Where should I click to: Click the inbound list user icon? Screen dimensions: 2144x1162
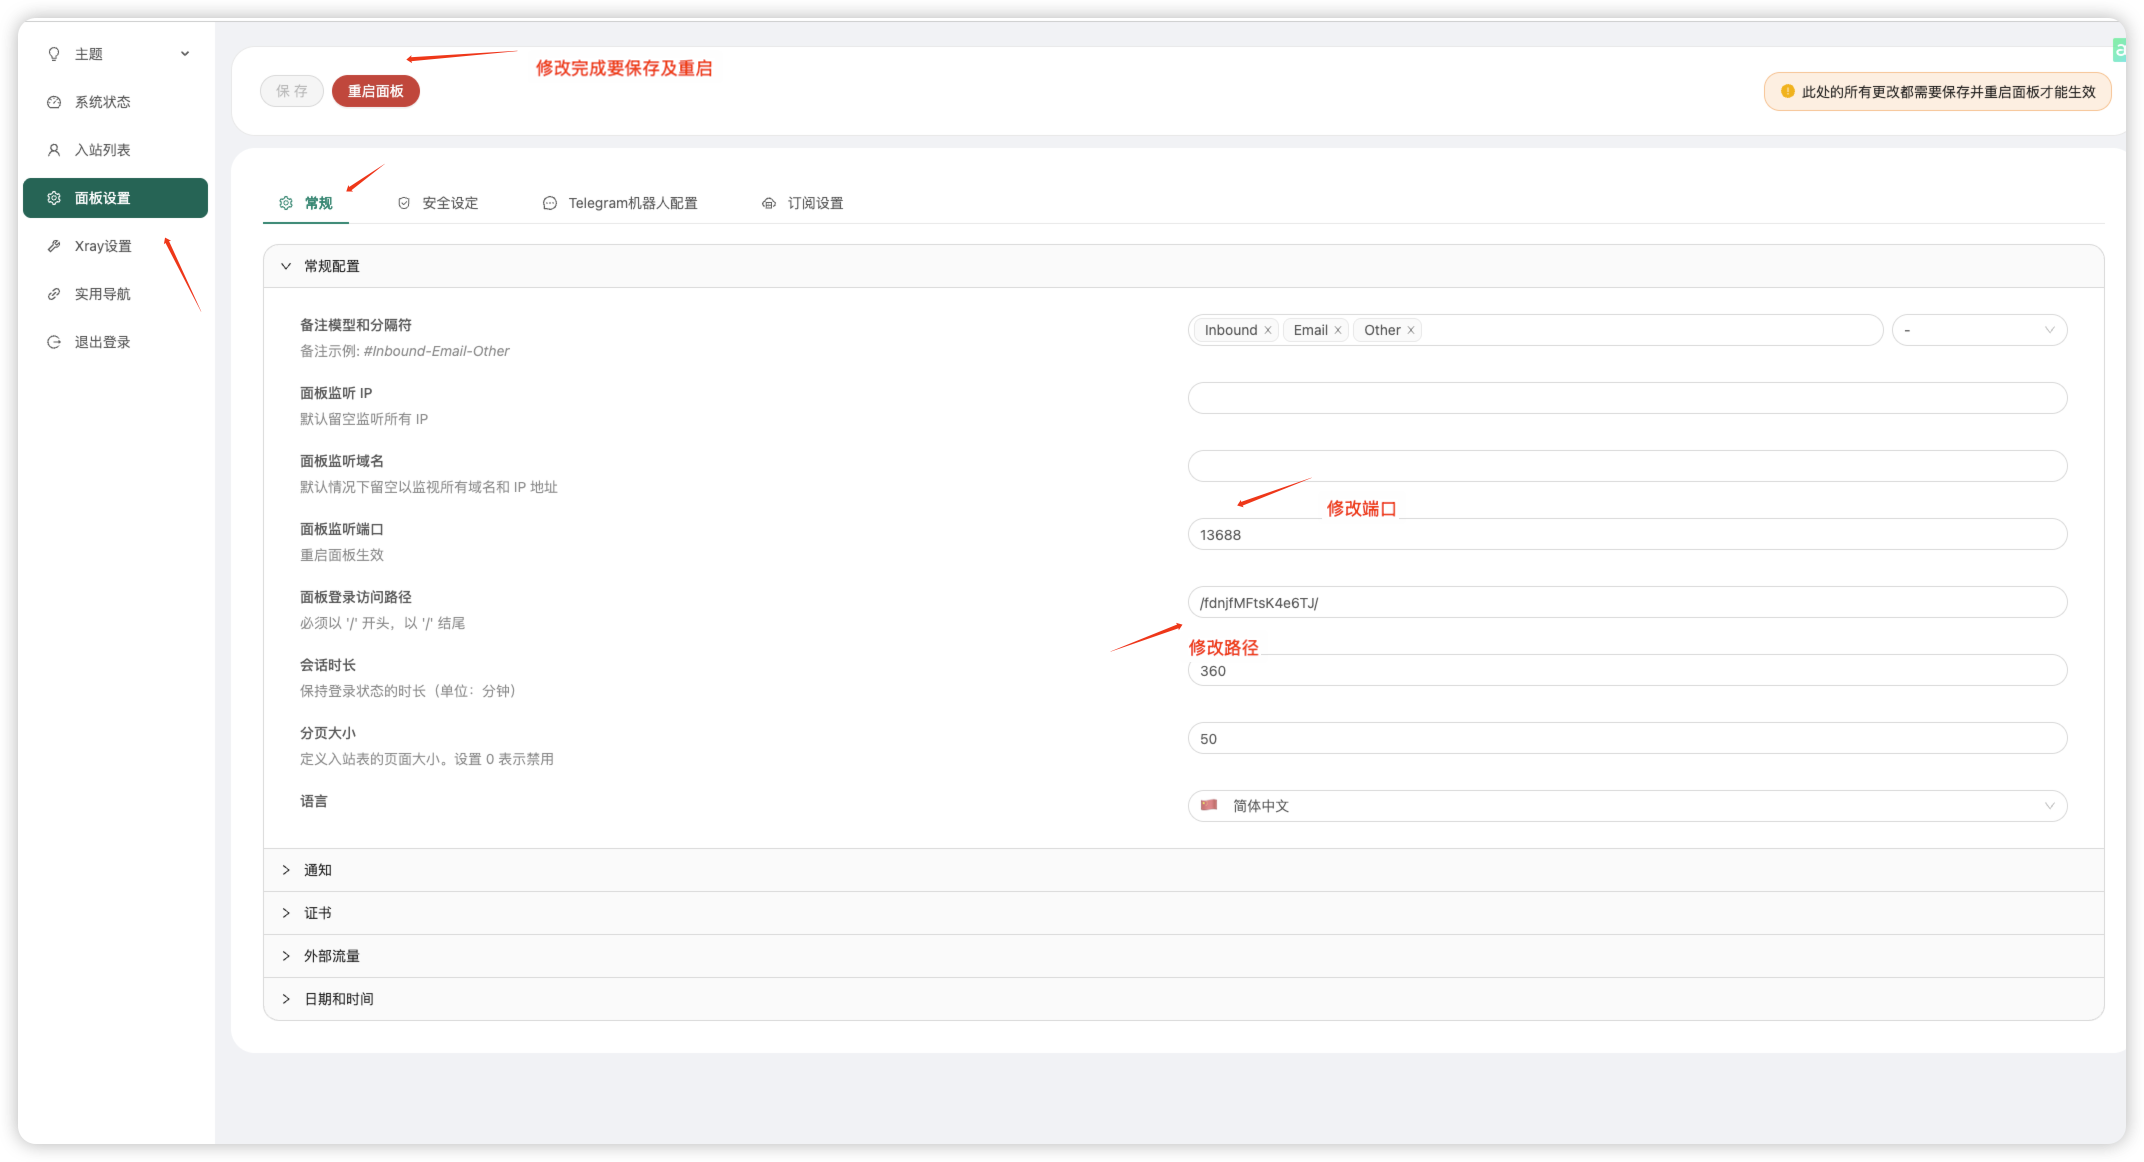tap(54, 150)
